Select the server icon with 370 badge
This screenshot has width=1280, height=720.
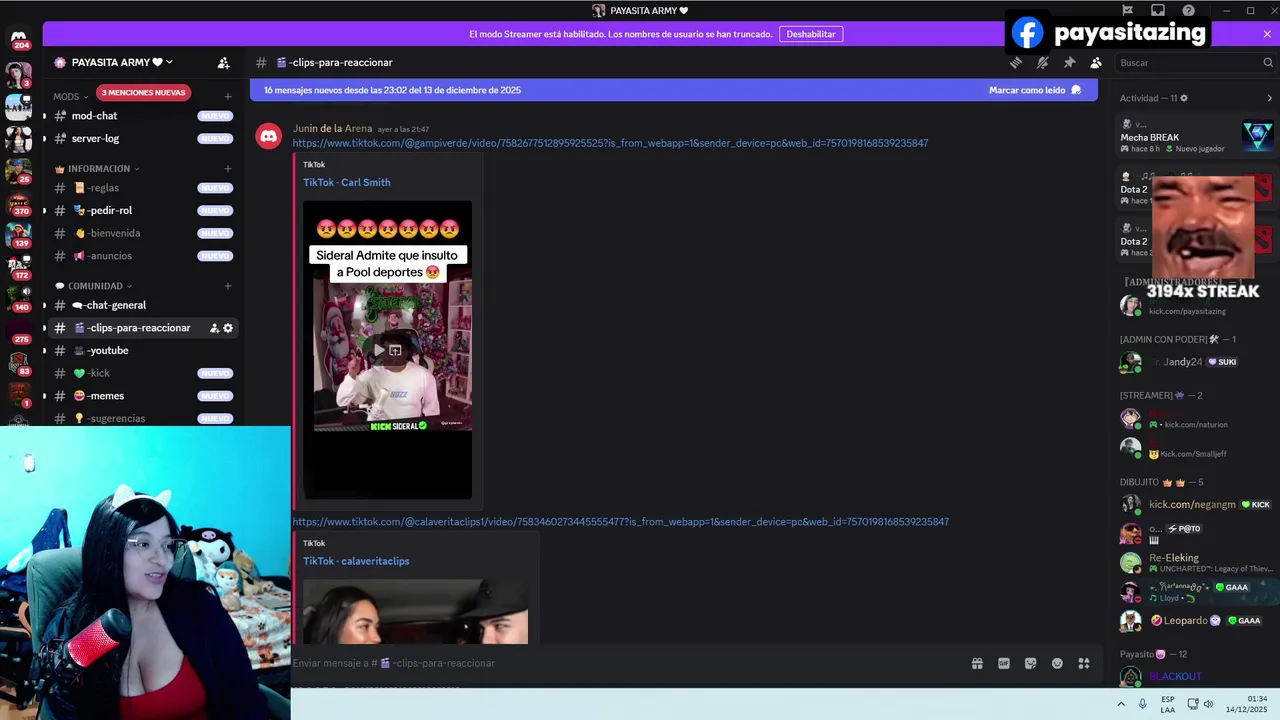click(19, 204)
